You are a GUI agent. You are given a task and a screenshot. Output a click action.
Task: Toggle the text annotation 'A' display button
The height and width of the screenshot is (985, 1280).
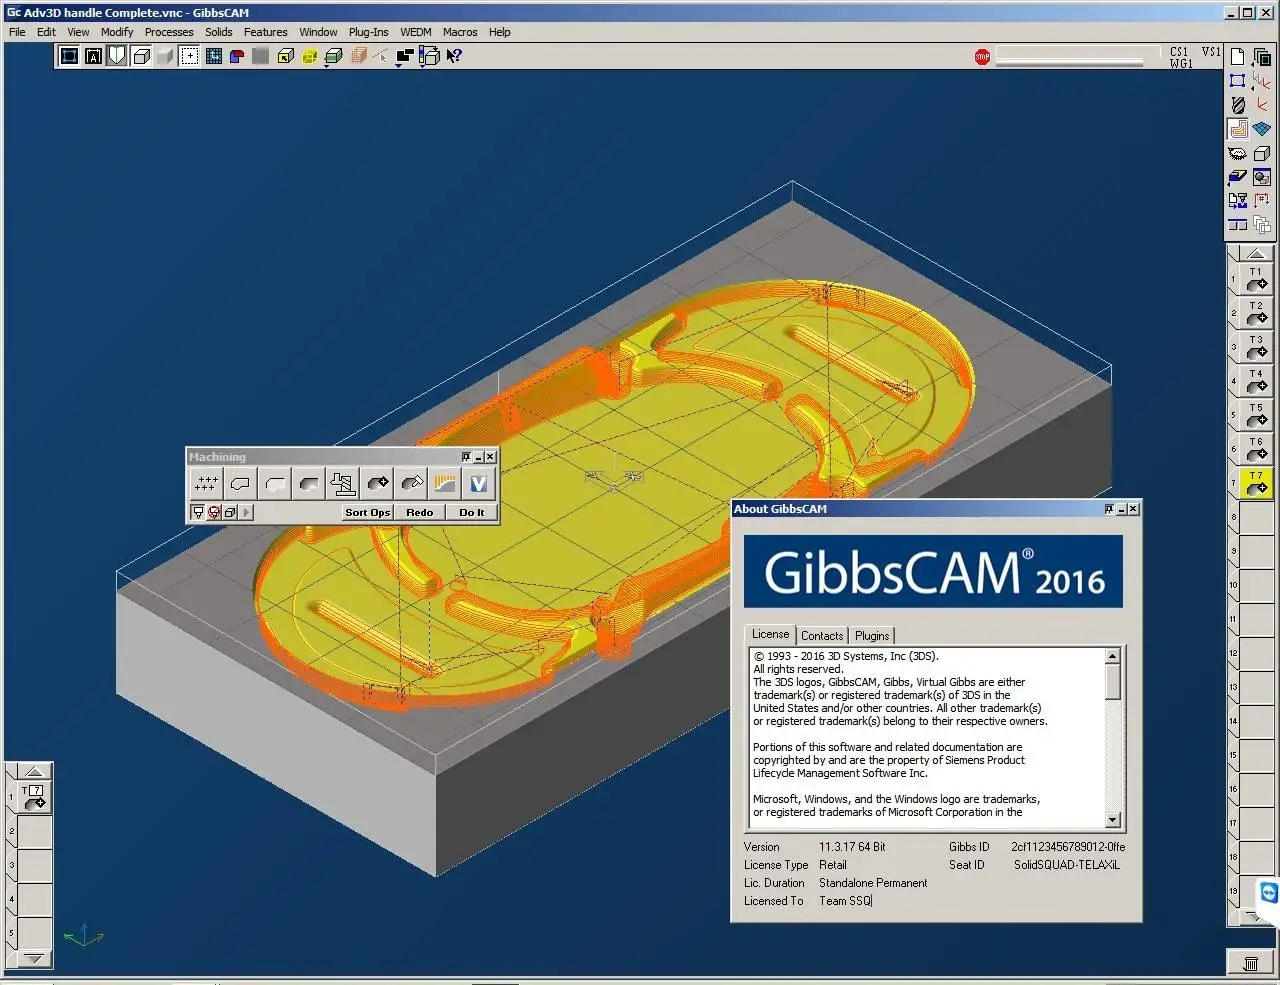[93, 56]
